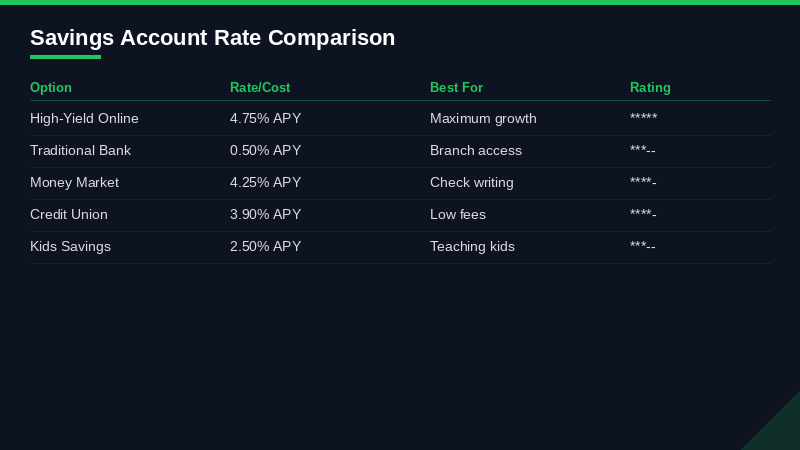Select the Option column header
This screenshot has width=800, height=450.
point(51,88)
